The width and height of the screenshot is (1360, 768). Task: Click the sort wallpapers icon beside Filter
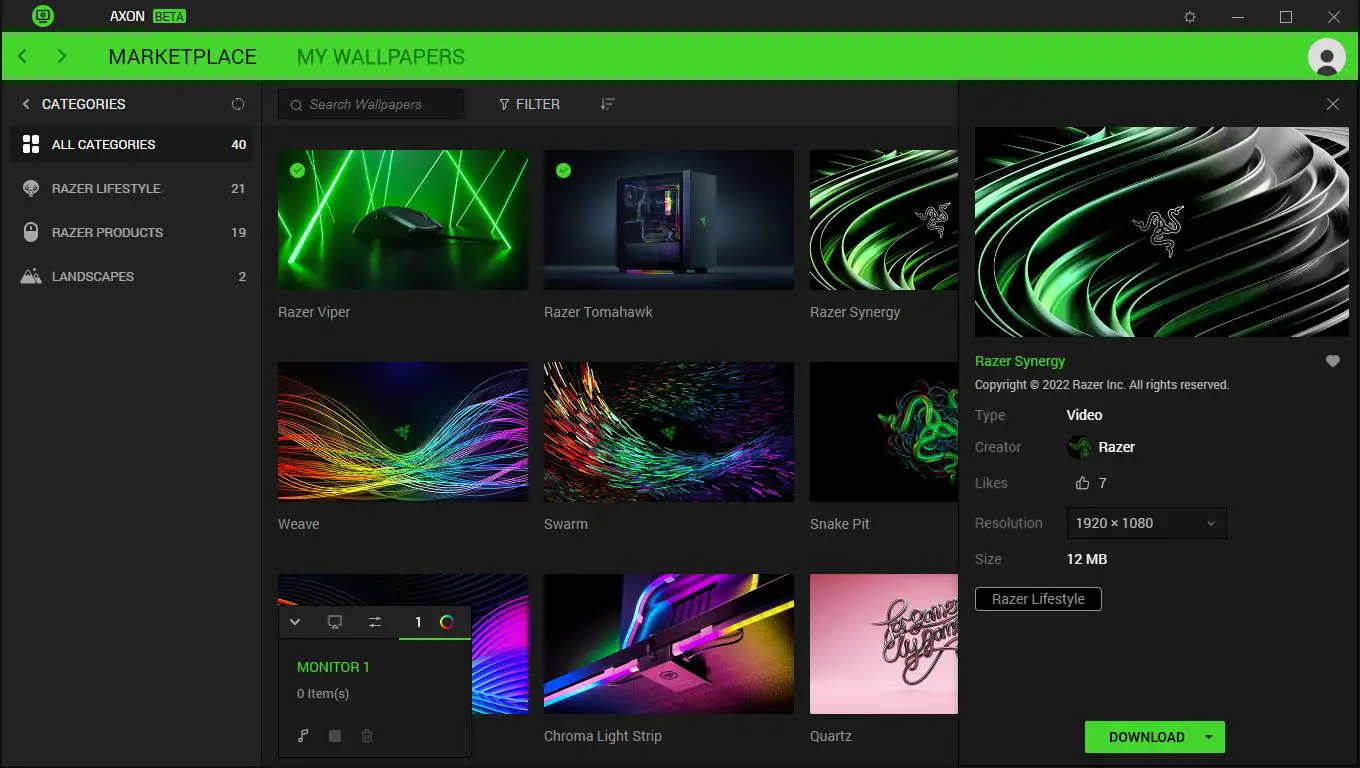(x=607, y=103)
